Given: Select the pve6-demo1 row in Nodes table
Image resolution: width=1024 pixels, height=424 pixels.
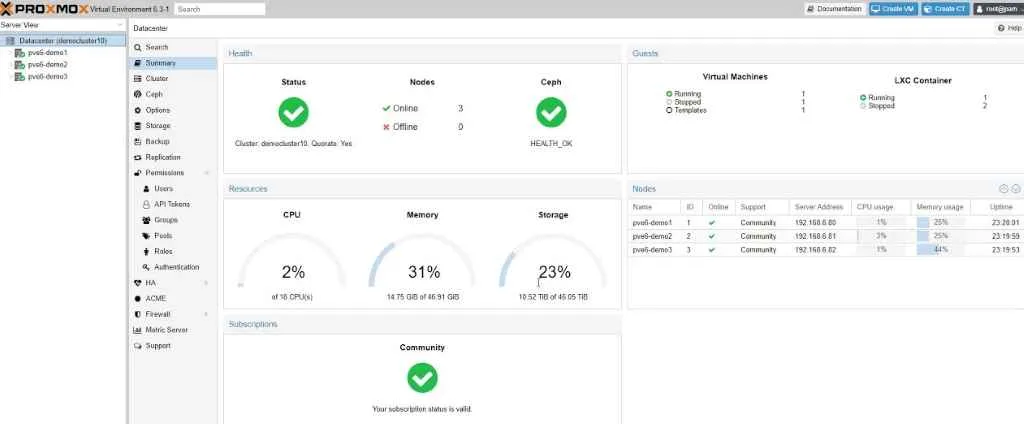Looking at the screenshot, I should click(x=825, y=222).
